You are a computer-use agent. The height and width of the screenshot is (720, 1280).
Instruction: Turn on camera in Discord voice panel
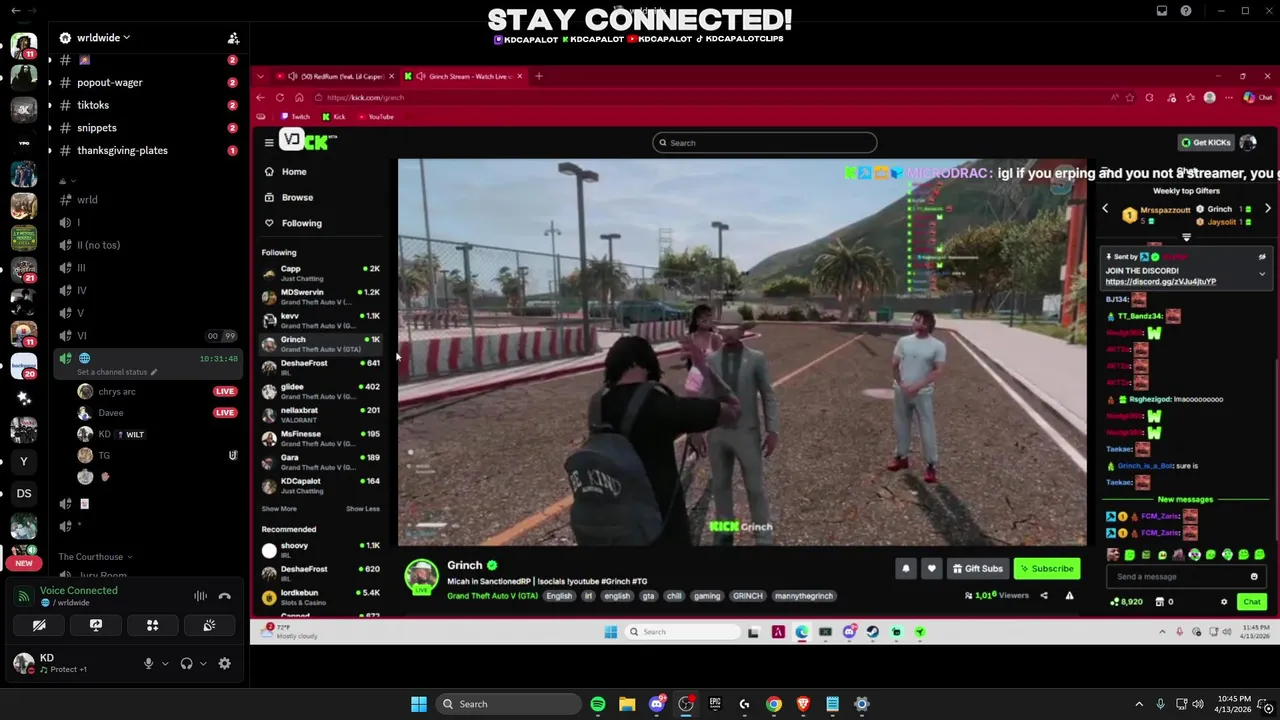coord(39,625)
